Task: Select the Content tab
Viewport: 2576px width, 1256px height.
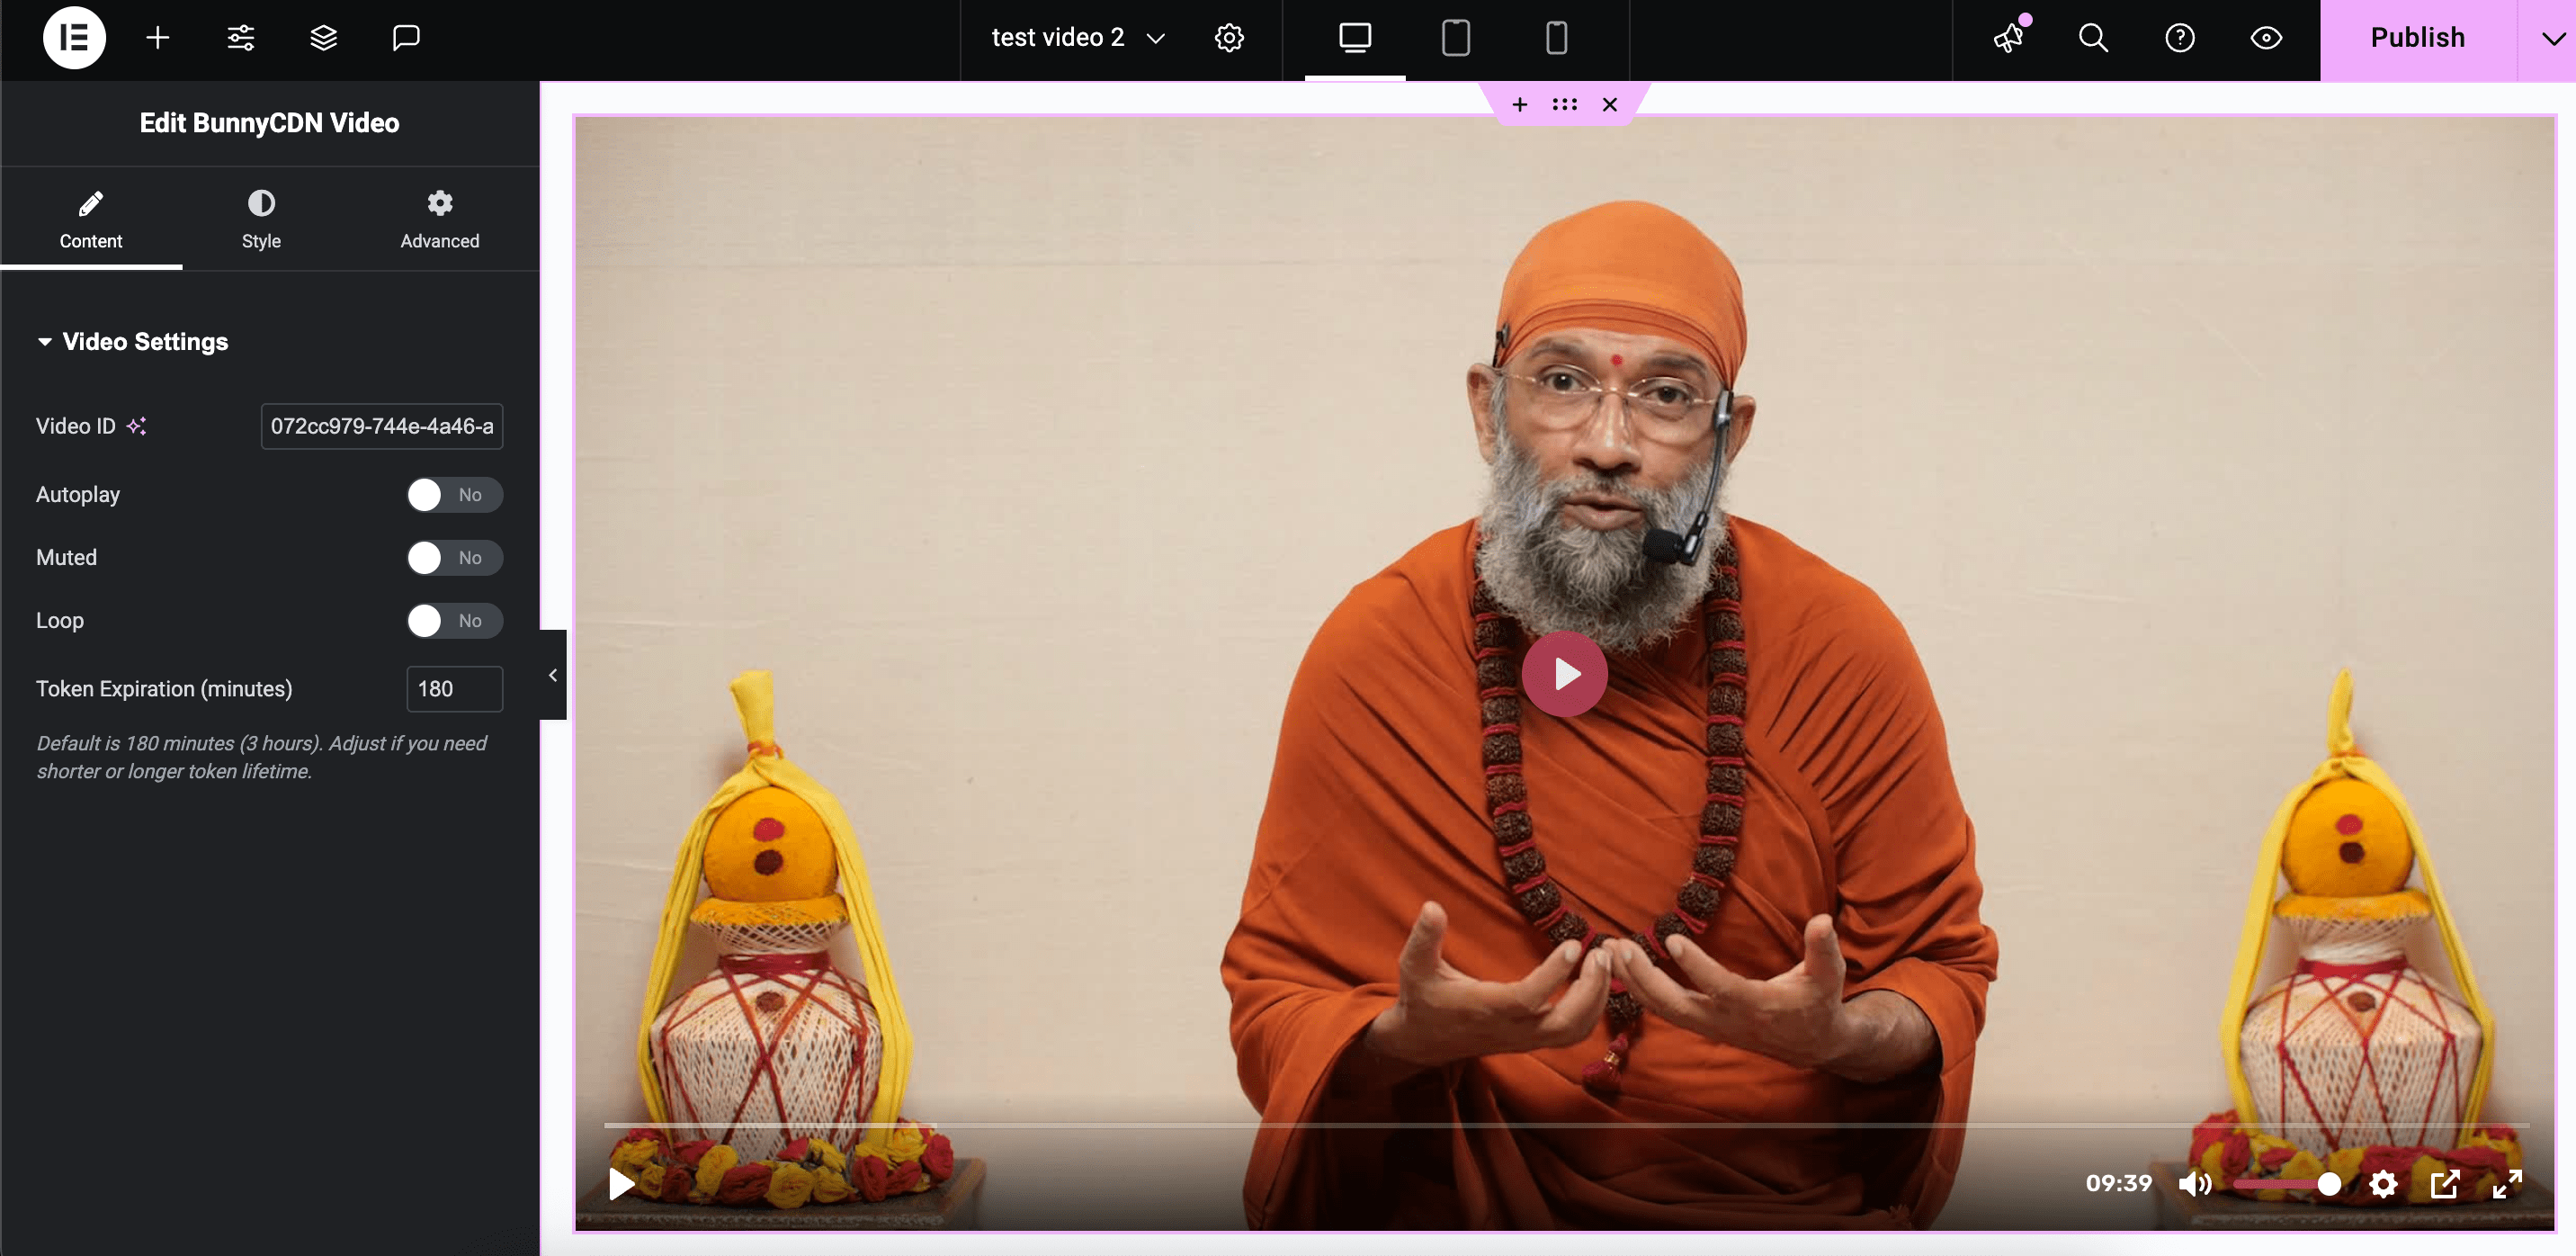Action: (91, 220)
